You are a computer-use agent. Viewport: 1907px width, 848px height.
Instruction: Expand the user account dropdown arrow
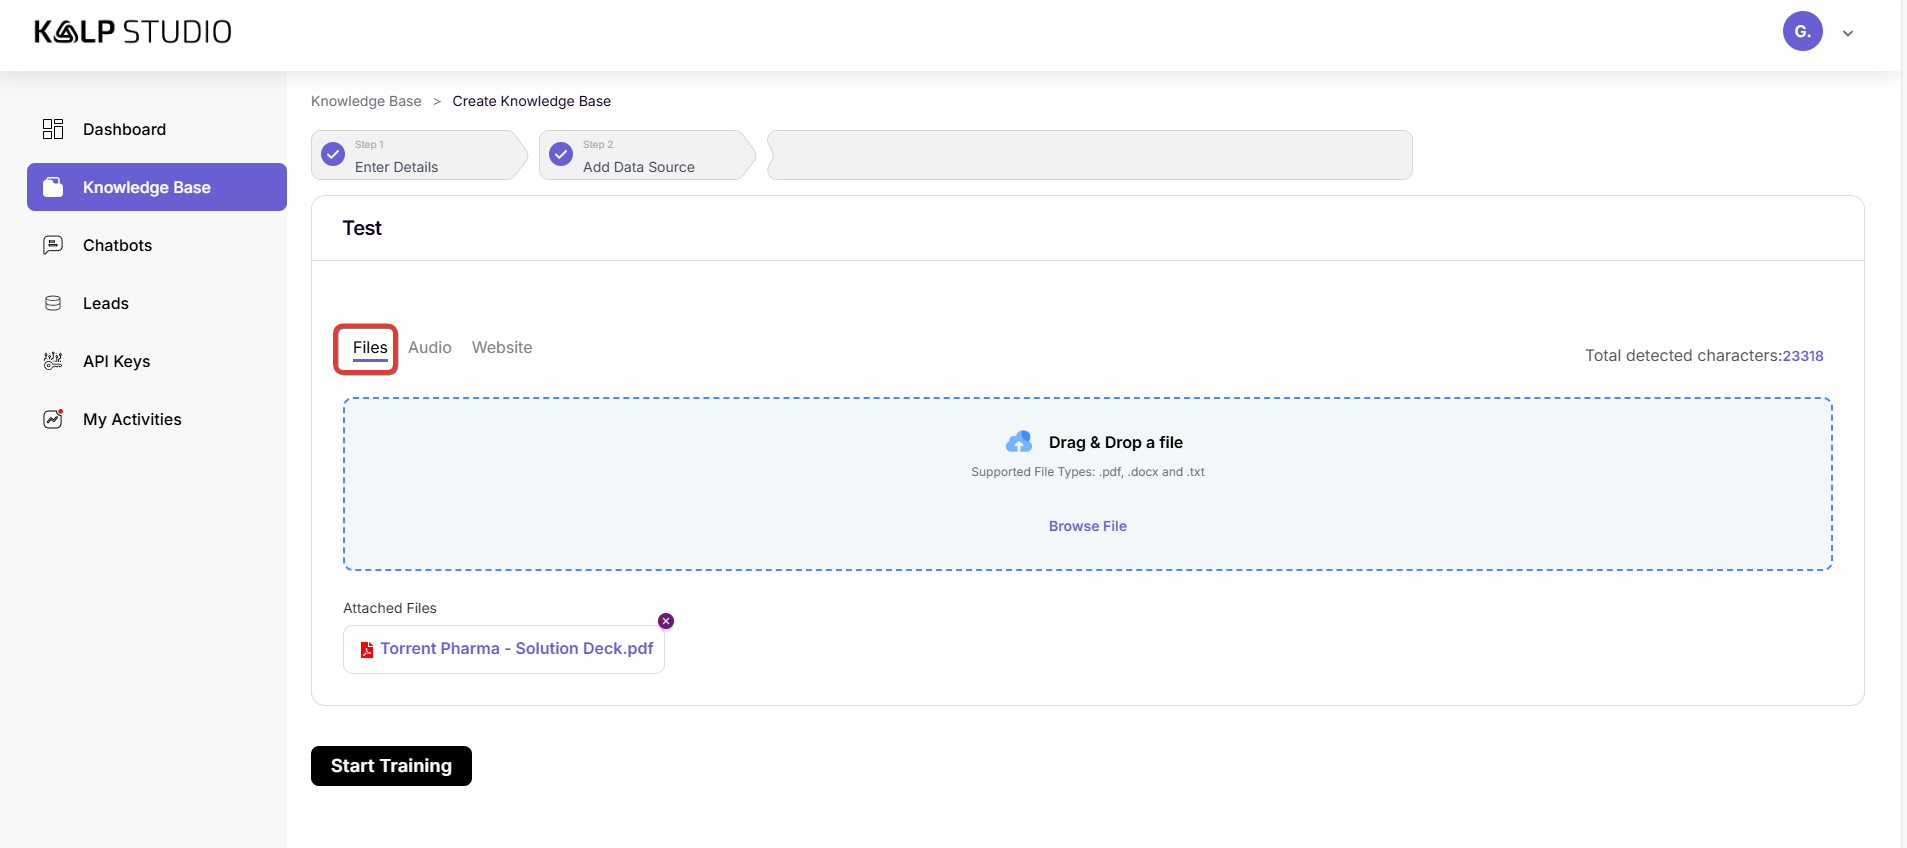coord(1848,33)
